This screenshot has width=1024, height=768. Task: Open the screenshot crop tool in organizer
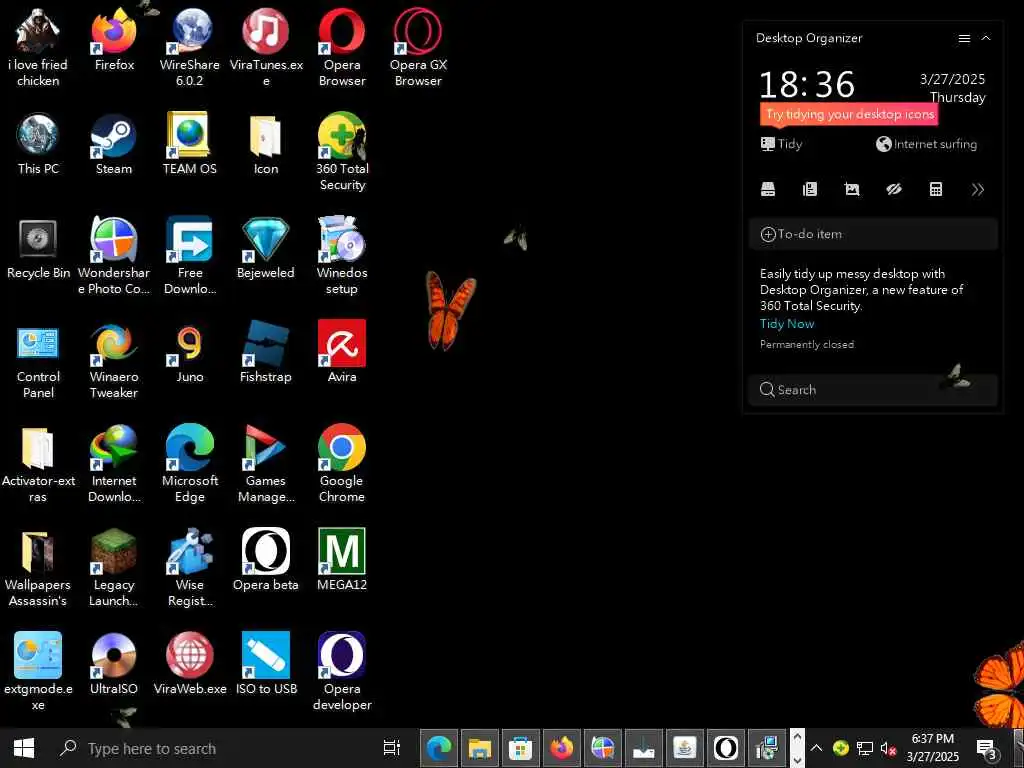tap(852, 189)
